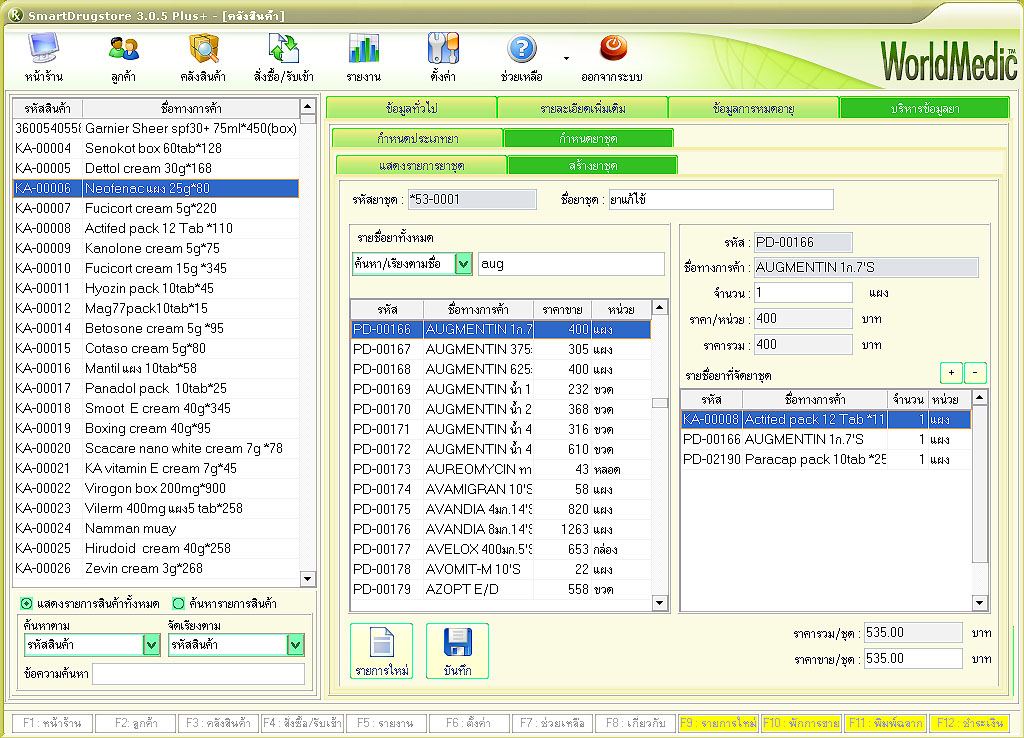The height and width of the screenshot is (738, 1024).
Task: Click the plus button above the drug set list
Action: click(x=952, y=373)
